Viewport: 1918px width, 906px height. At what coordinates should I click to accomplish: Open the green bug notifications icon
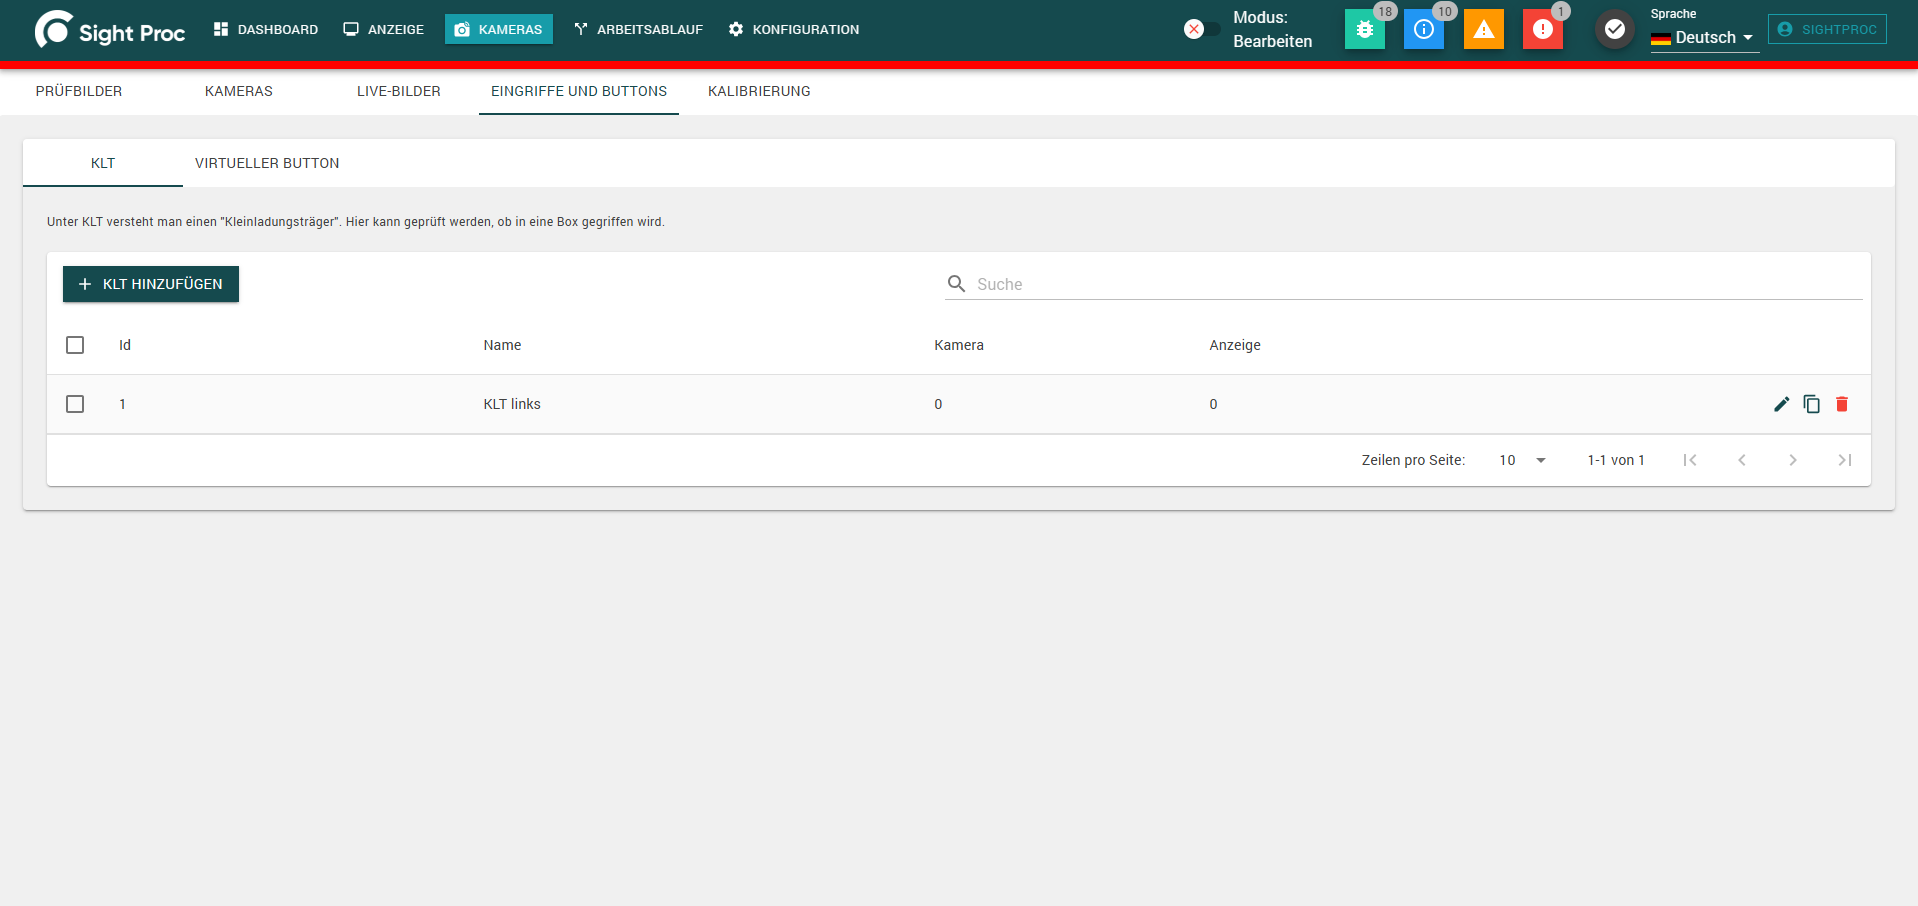(1364, 30)
